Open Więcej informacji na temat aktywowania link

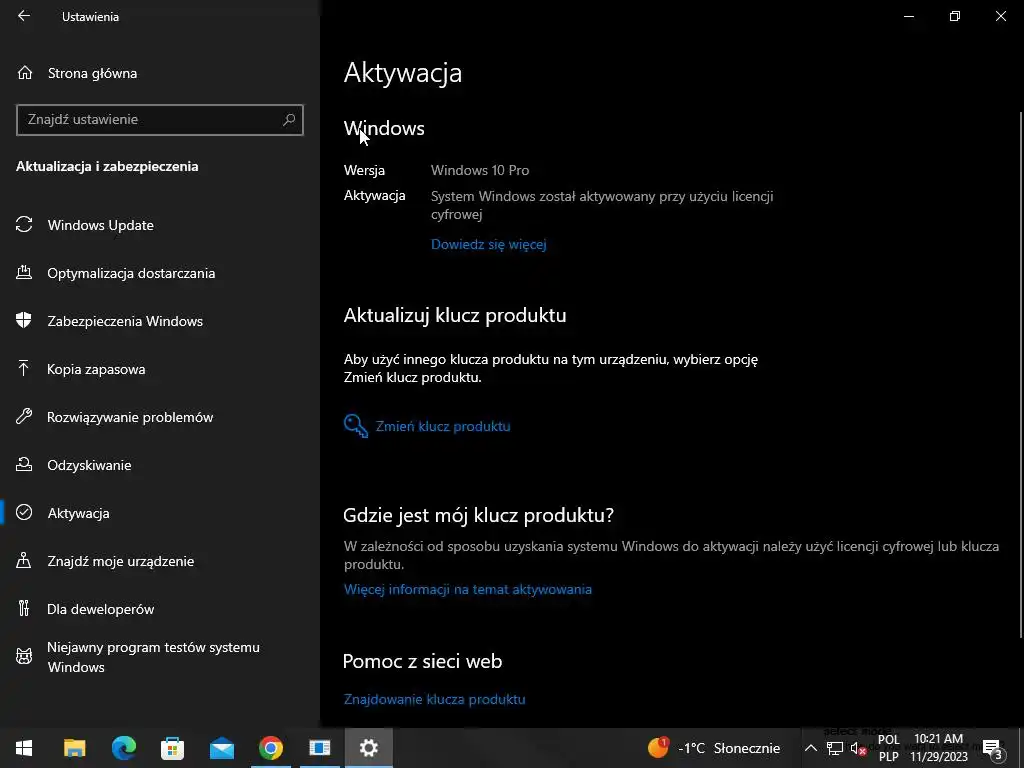coord(468,589)
